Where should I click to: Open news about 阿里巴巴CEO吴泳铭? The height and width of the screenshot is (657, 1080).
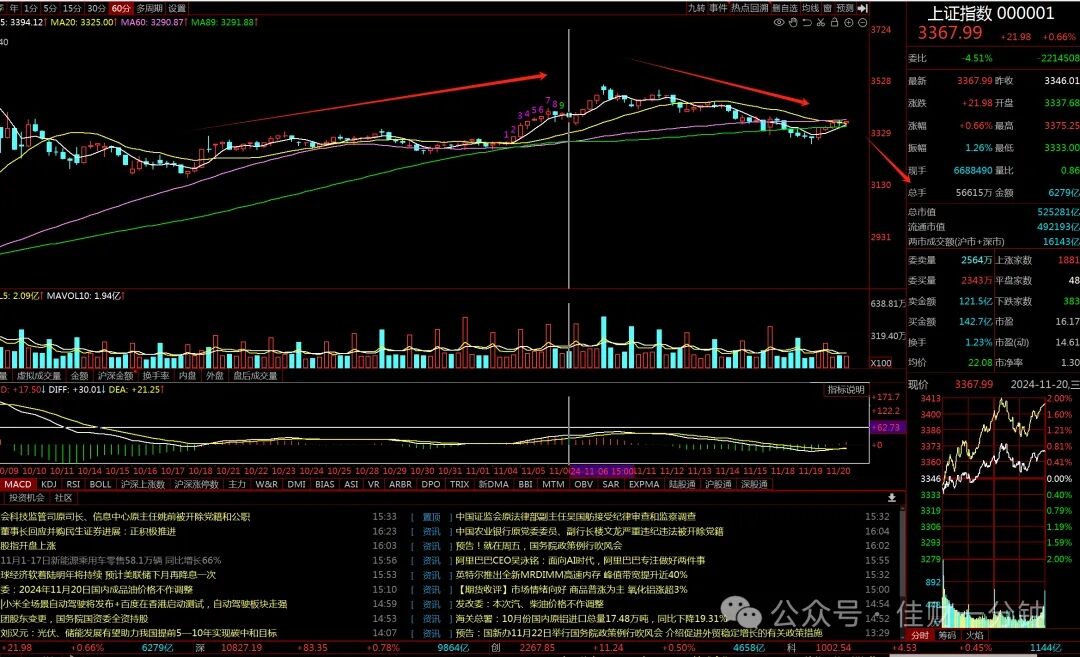coord(580,561)
